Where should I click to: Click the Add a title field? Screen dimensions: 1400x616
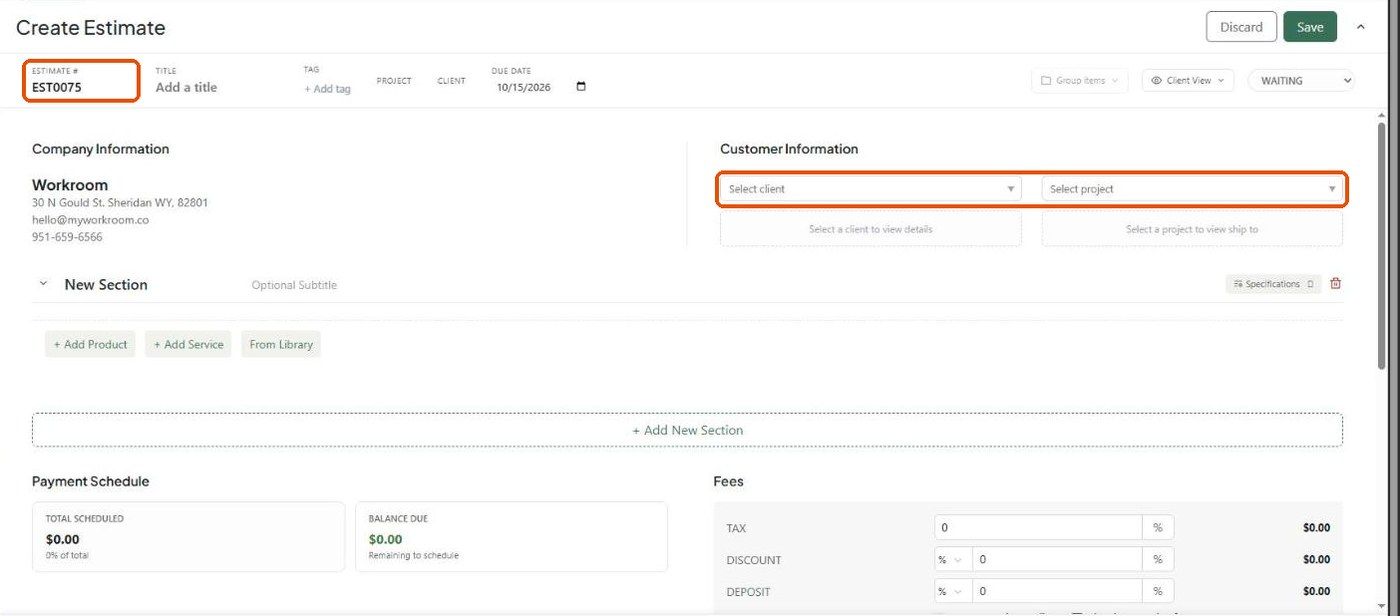[186, 87]
